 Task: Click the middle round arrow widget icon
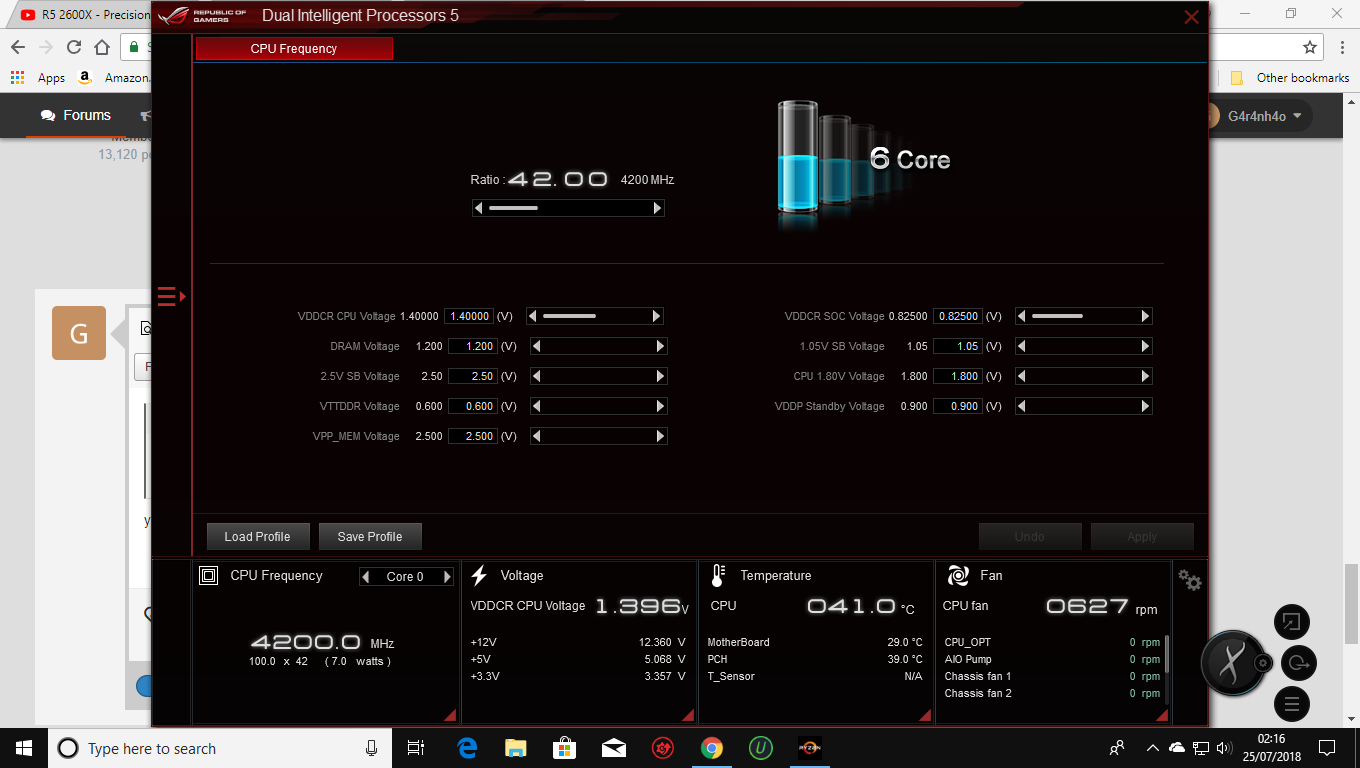click(1299, 663)
